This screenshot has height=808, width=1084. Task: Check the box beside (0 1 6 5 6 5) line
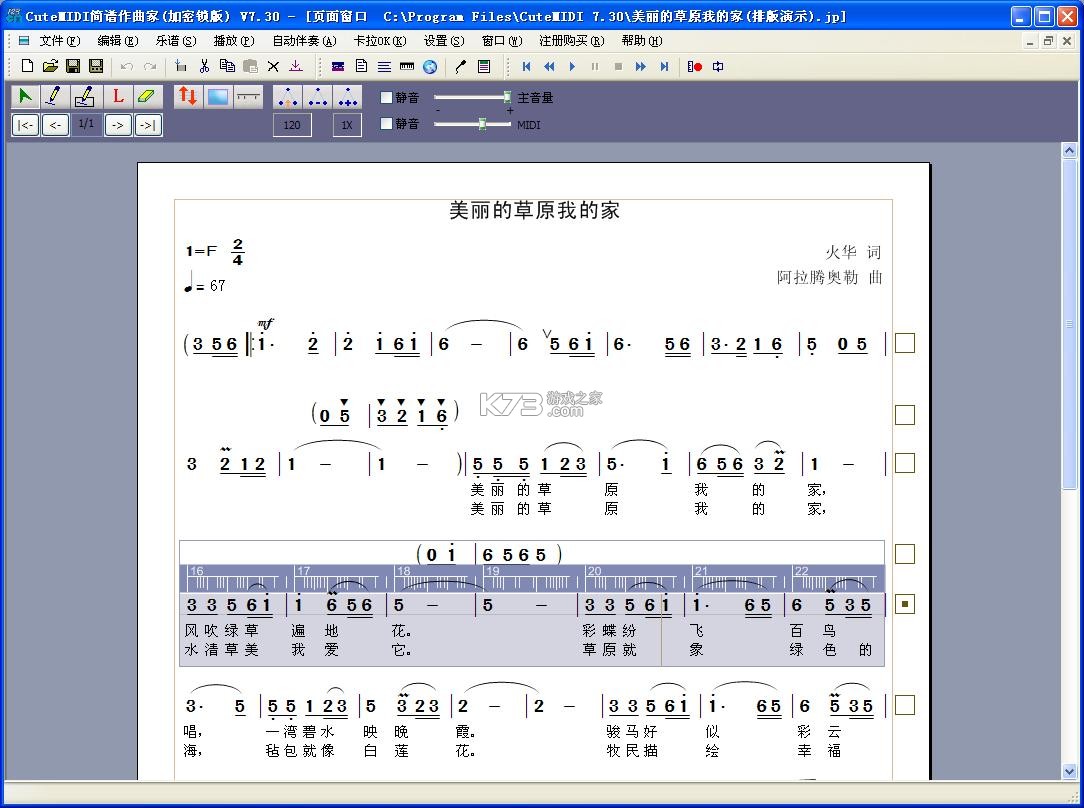point(904,554)
